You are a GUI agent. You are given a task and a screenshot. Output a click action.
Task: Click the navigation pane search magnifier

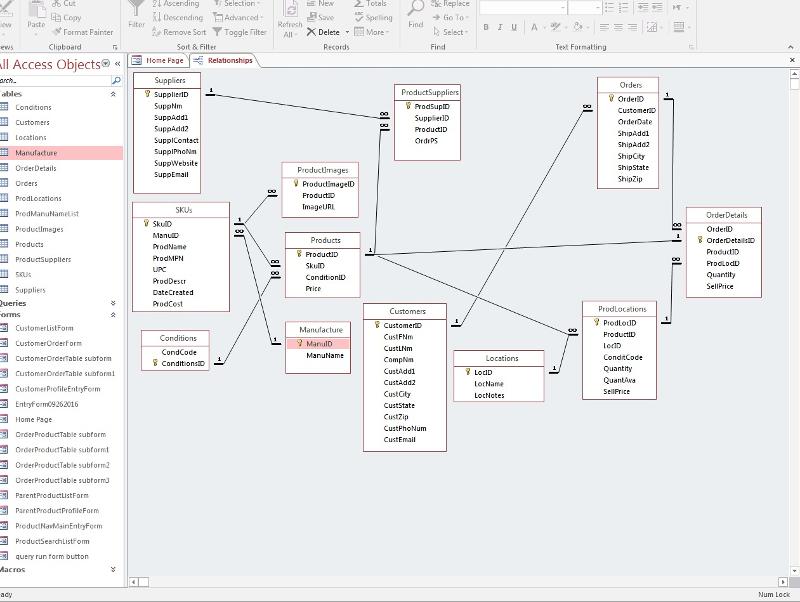tap(116, 80)
